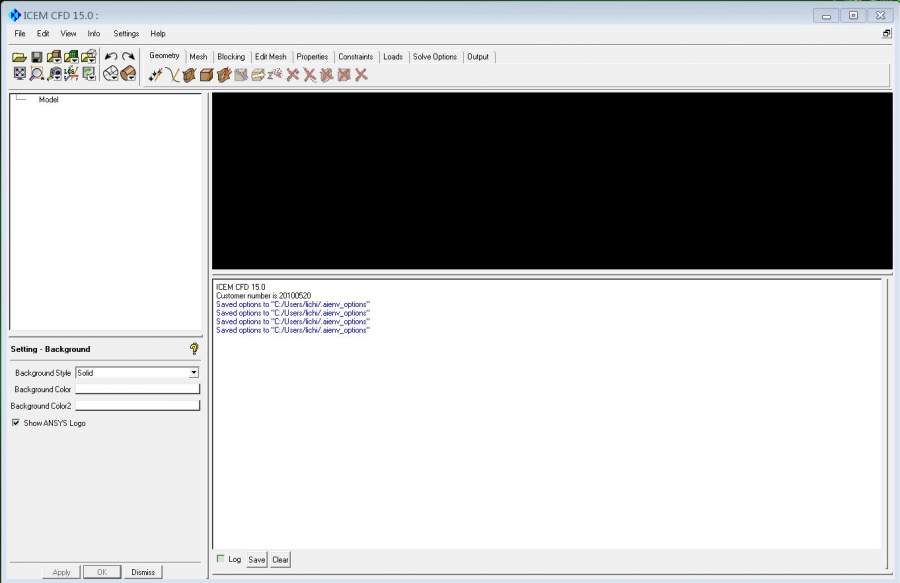Click the help icon beside Setting - Background
This screenshot has height=583, width=900.
[x=194, y=348]
